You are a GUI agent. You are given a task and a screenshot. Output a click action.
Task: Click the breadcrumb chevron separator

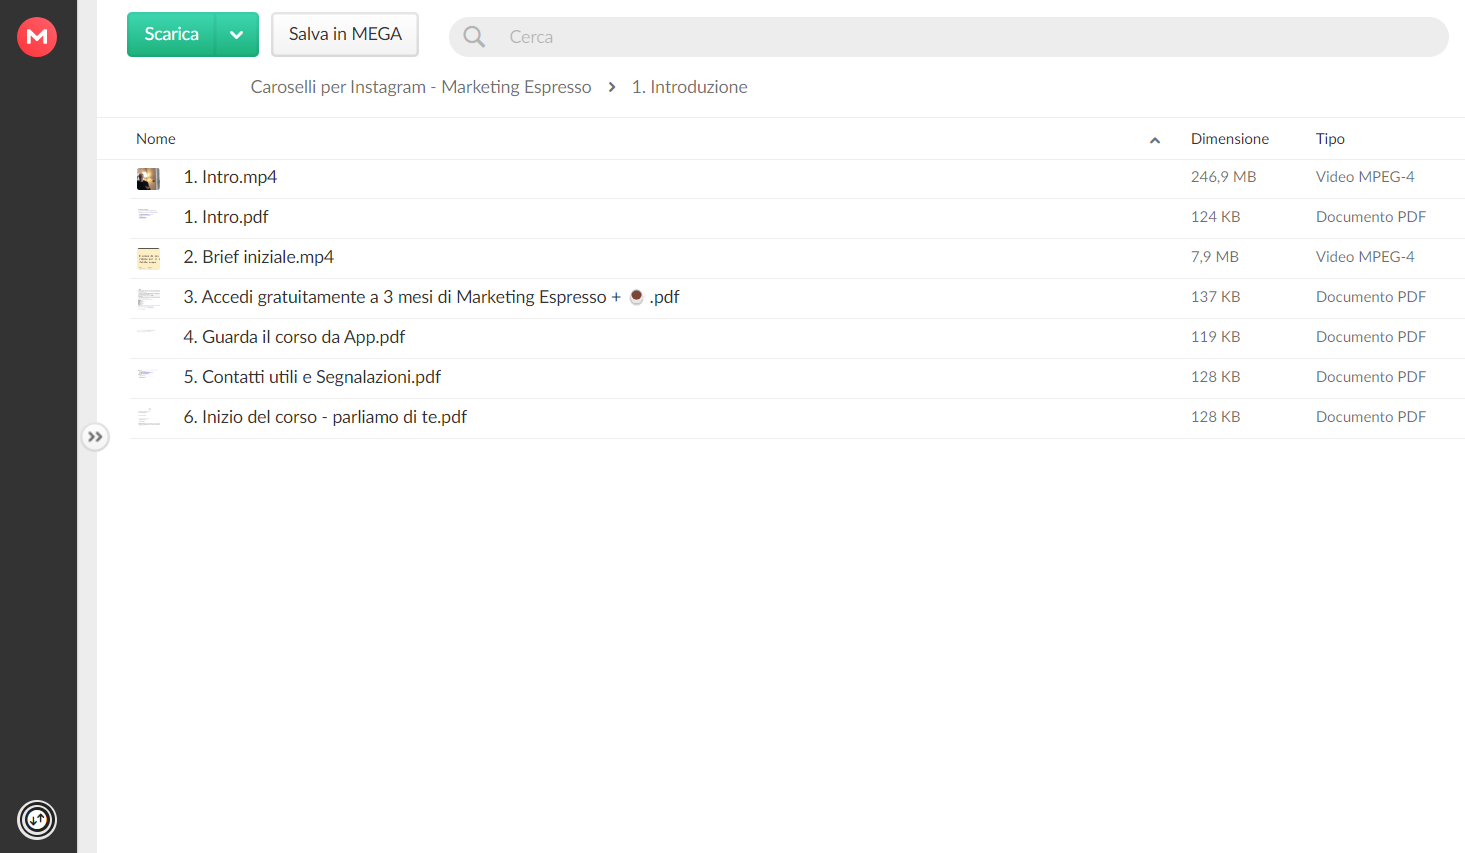(x=612, y=87)
